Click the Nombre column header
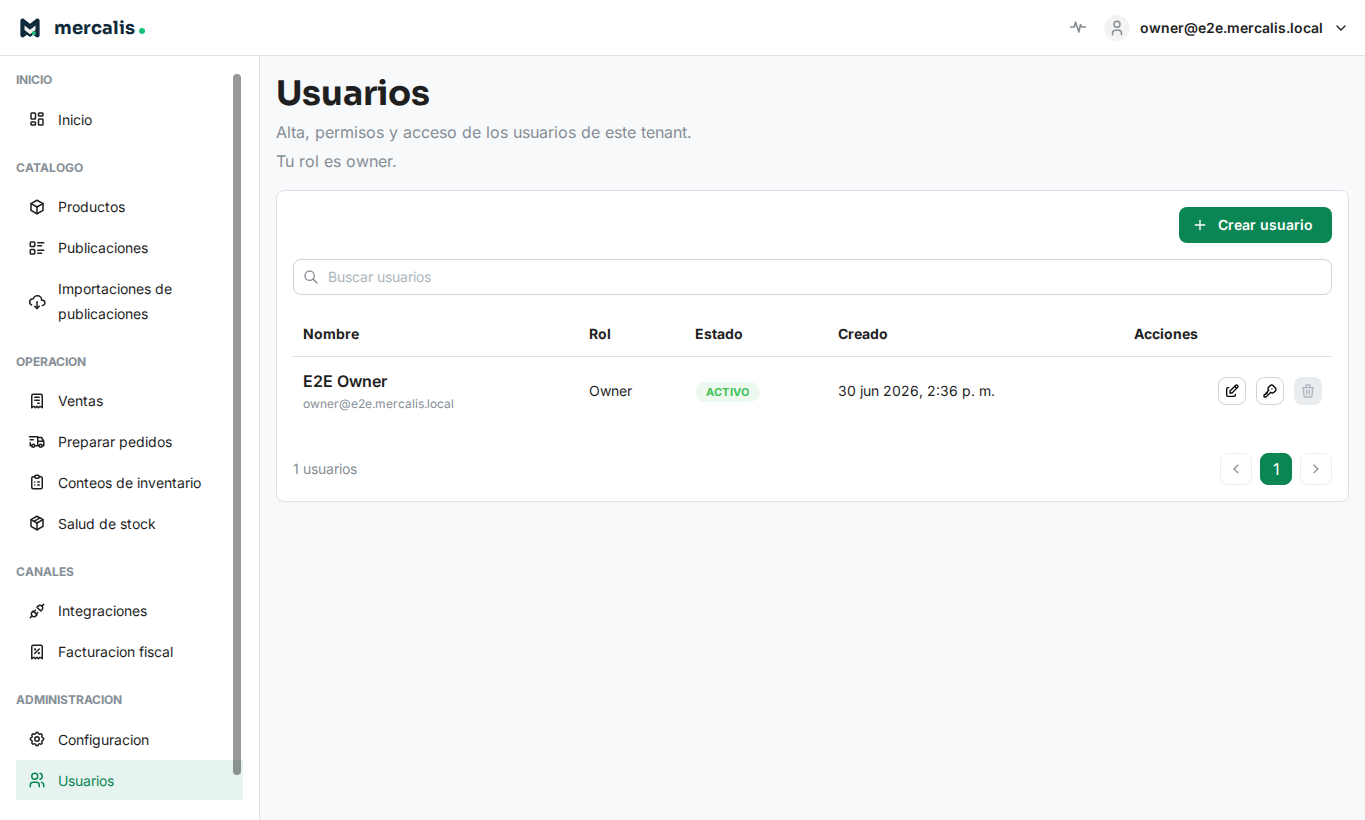This screenshot has width=1365, height=820. pyautogui.click(x=331, y=334)
